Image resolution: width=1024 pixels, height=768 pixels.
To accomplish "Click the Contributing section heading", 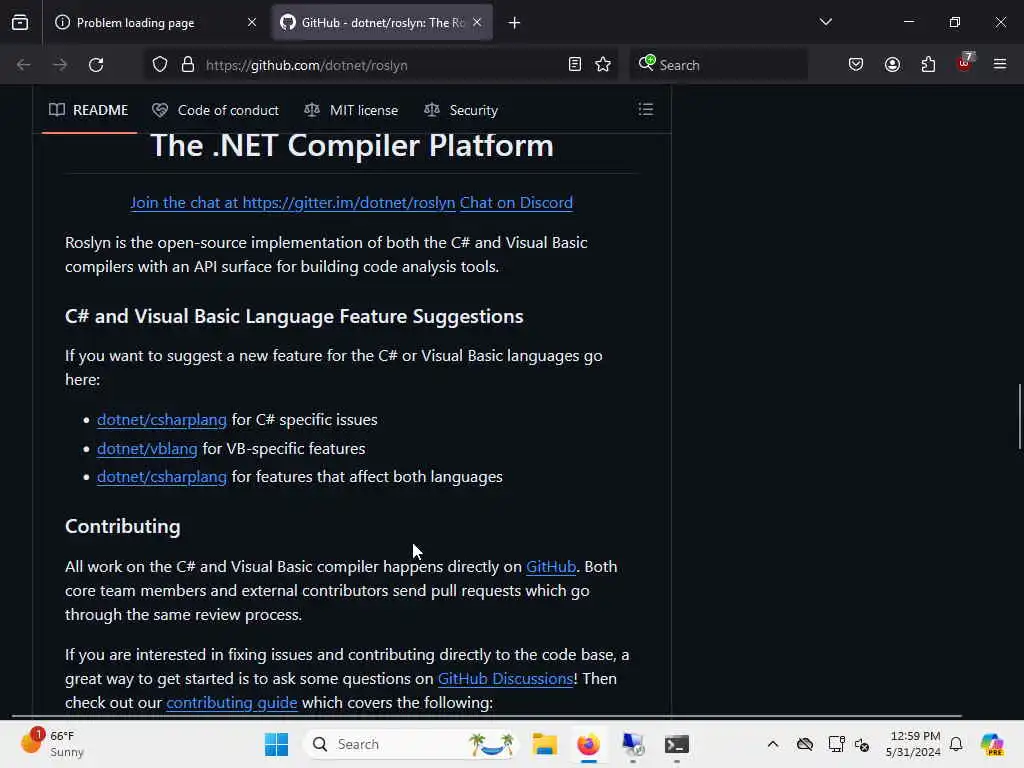I will point(123,526).
